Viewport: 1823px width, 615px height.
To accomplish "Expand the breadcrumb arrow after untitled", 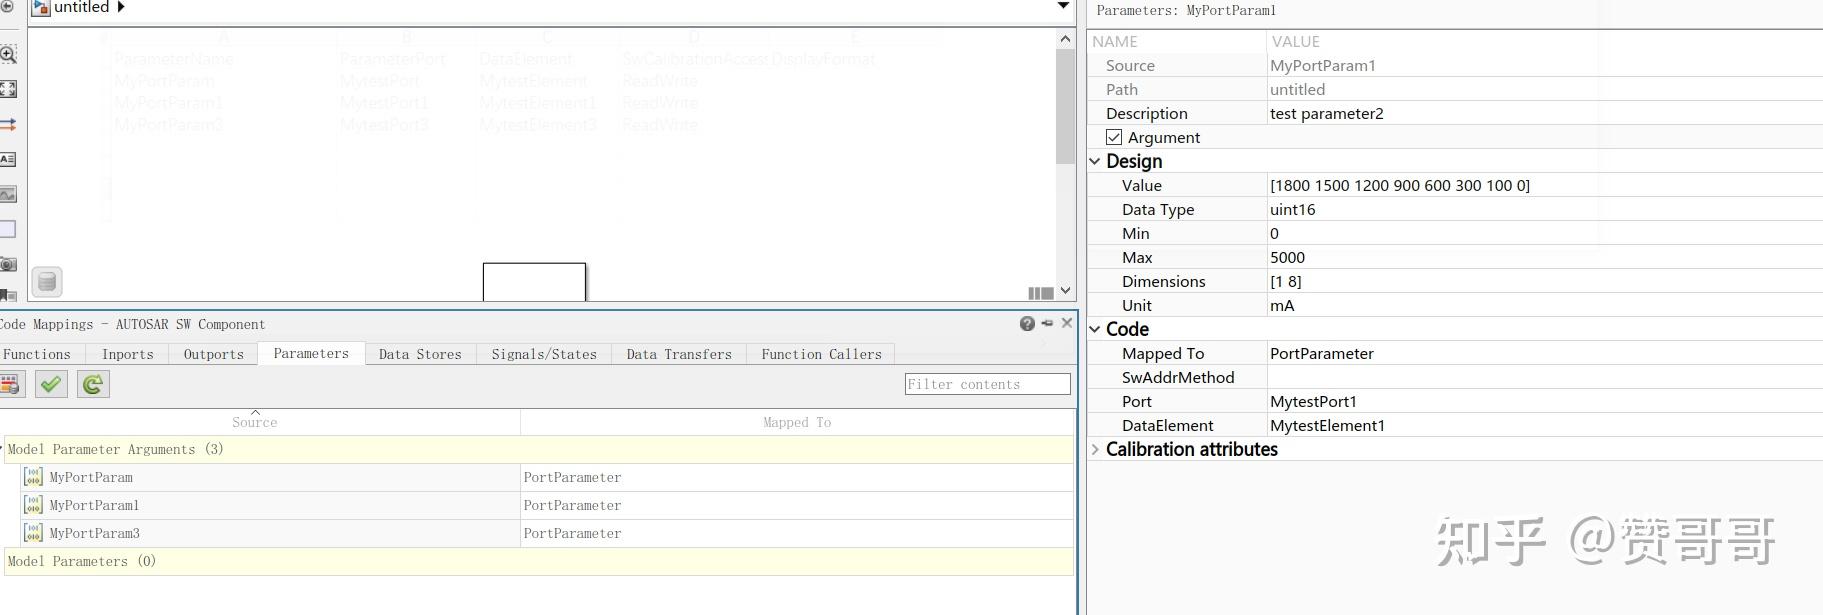I will point(121,7).
